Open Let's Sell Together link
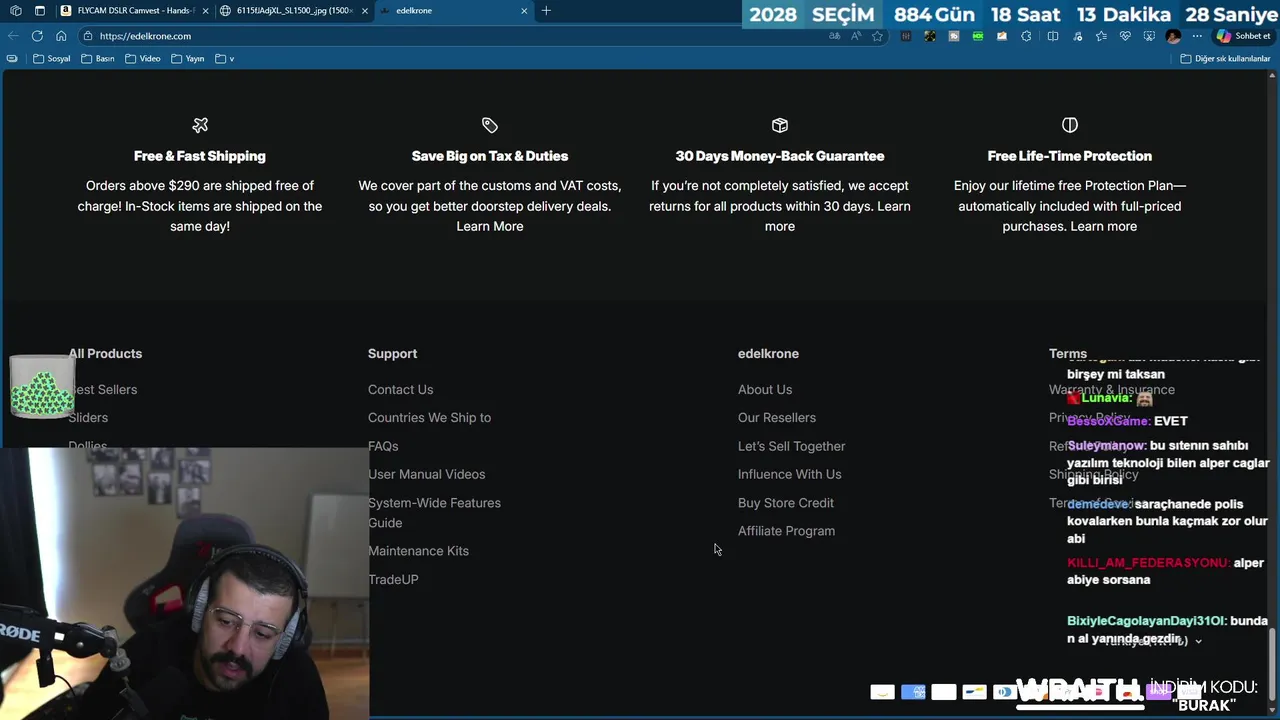The image size is (1280, 720). [x=791, y=446]
